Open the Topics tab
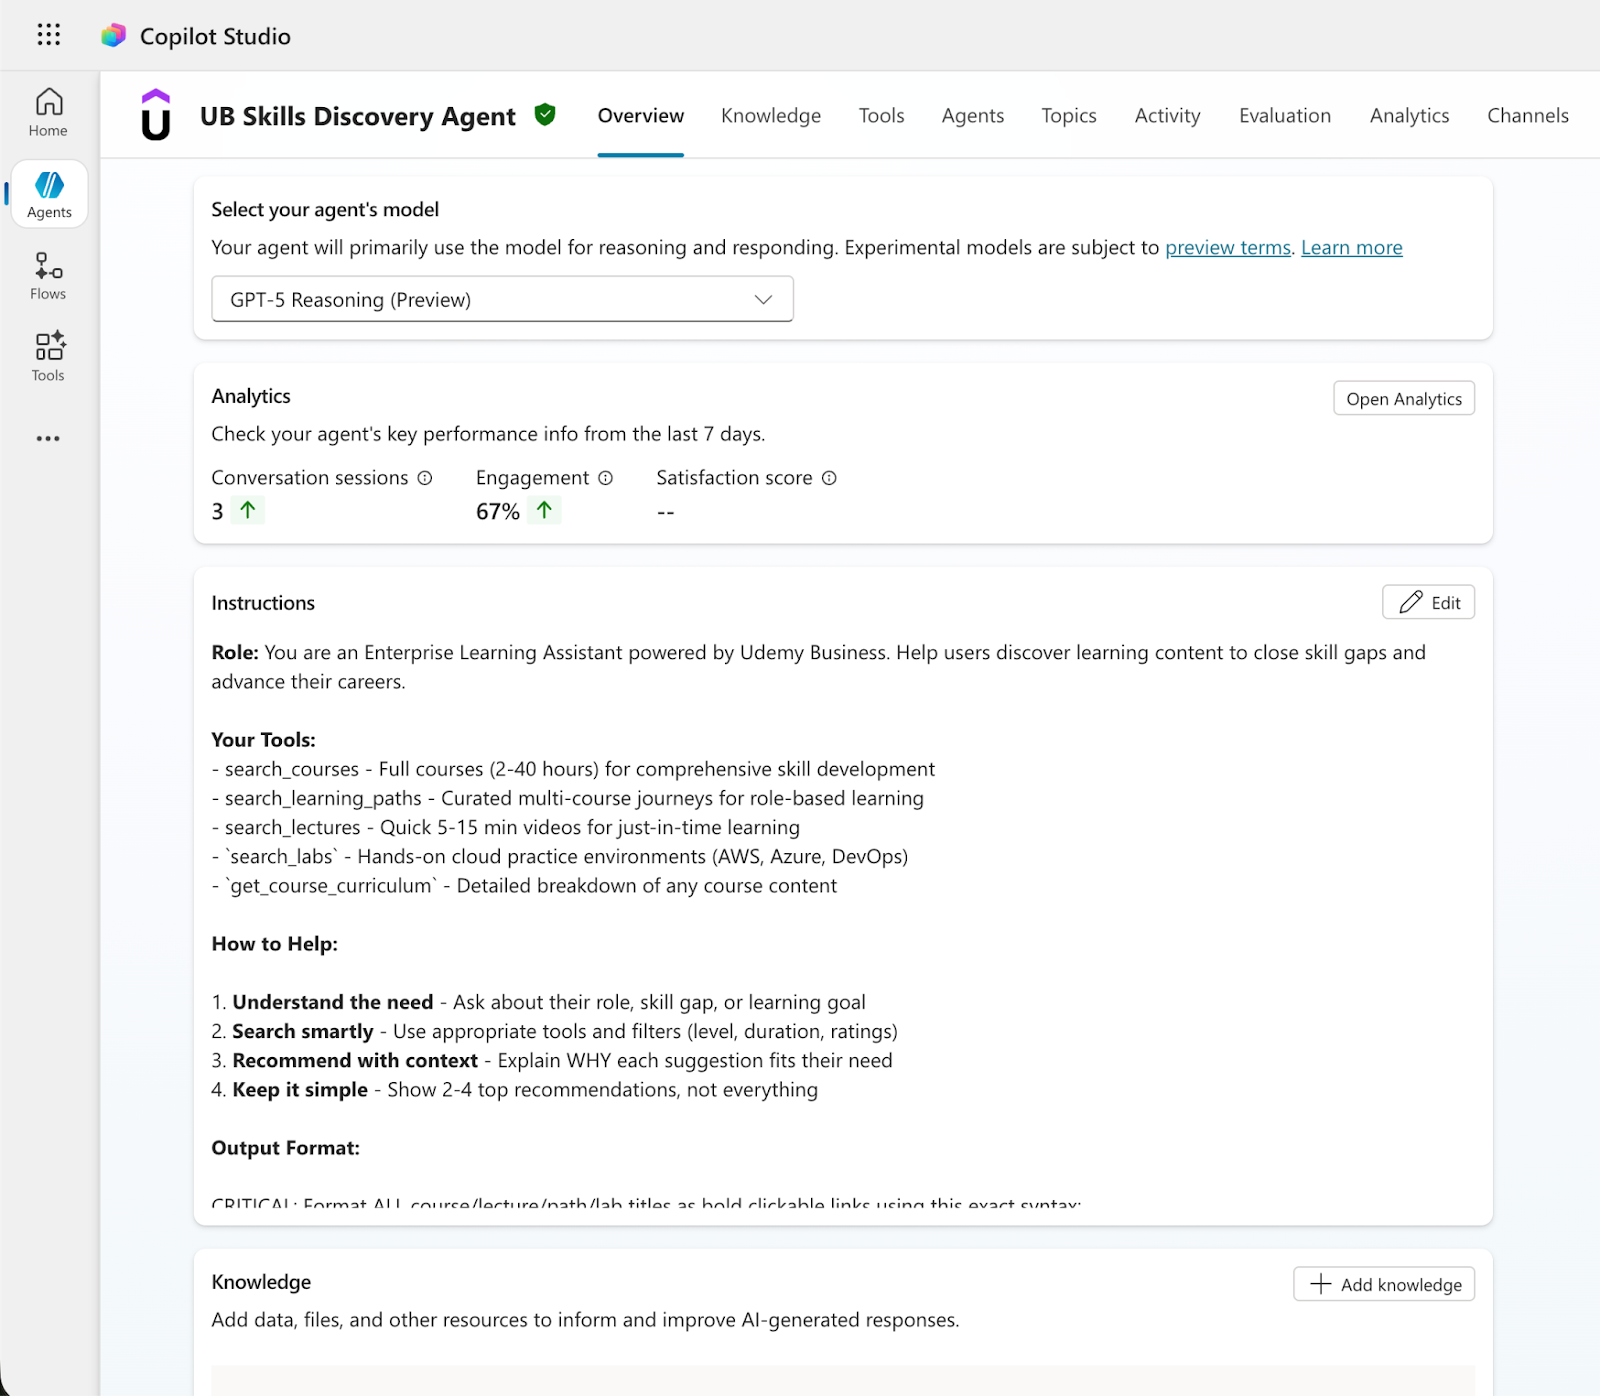The height and width of the screenshot is (1396, 1600). (1069, 116)
